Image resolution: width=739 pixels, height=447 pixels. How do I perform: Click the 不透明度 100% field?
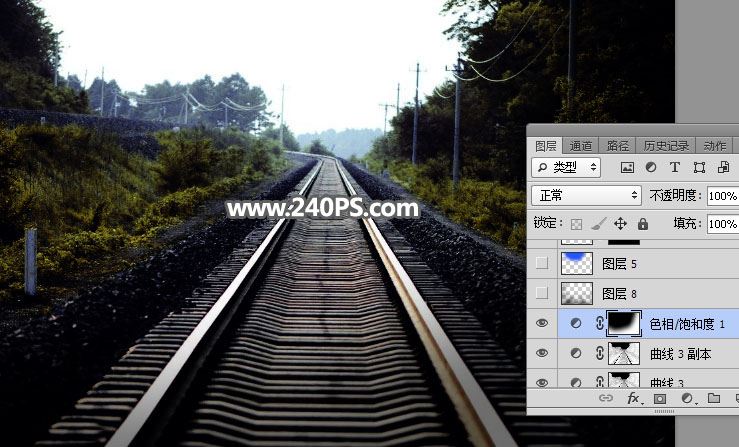[x=723, y=195]
